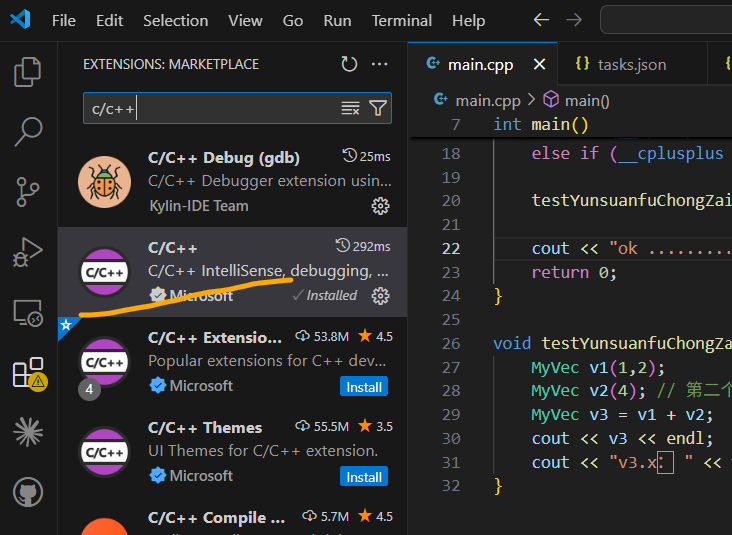732x535 pixels.
Task: Click the Installed status label
Action: [331, 295]
